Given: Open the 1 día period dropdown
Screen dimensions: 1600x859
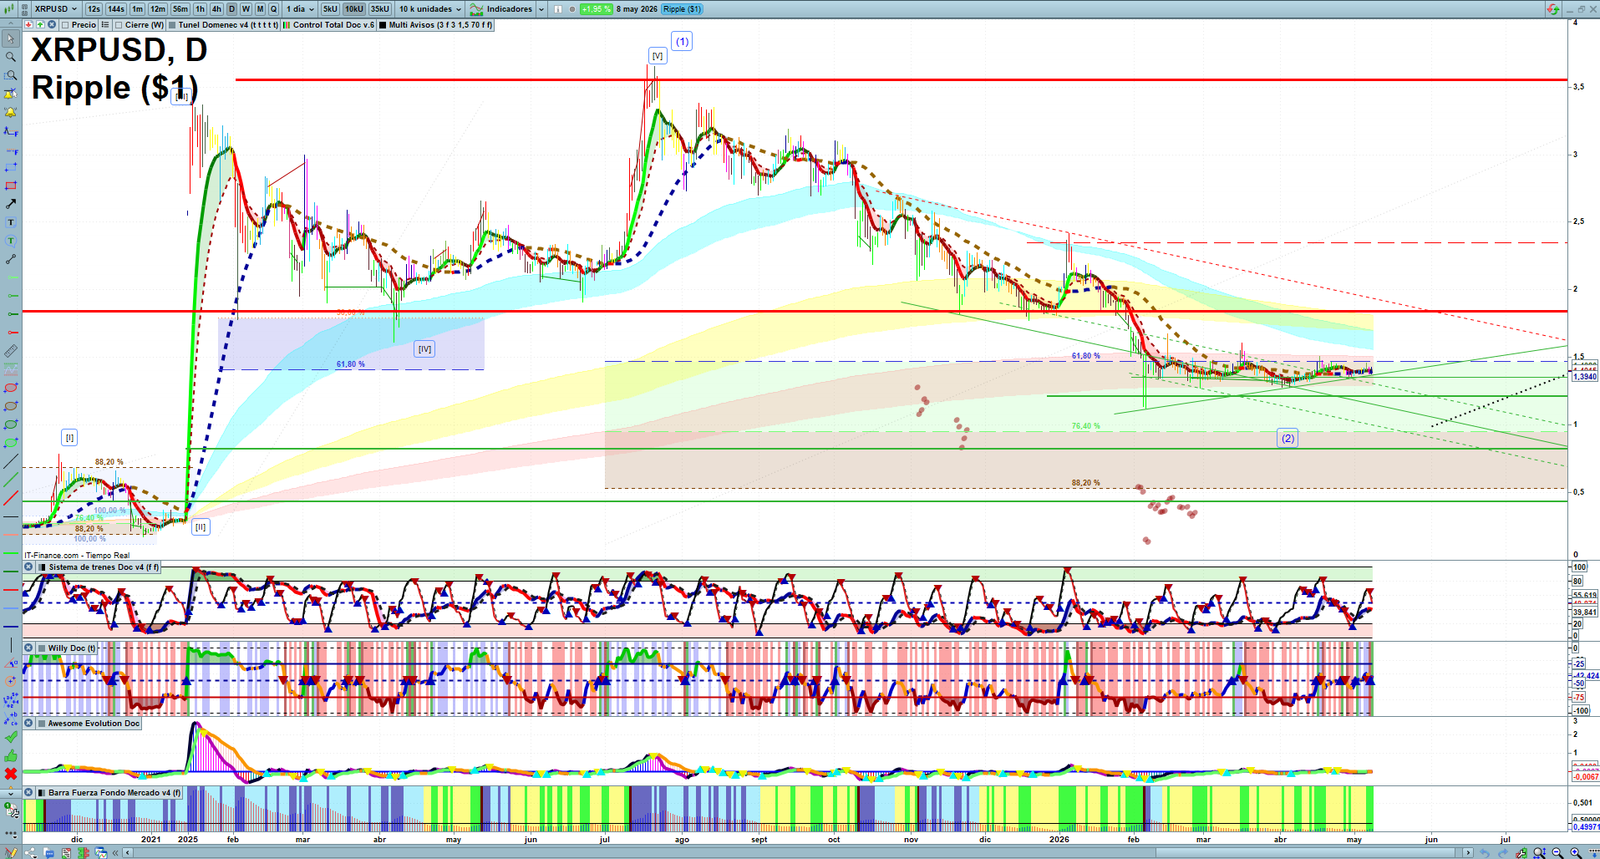Looking at the screenshot, I should point(299,9).
